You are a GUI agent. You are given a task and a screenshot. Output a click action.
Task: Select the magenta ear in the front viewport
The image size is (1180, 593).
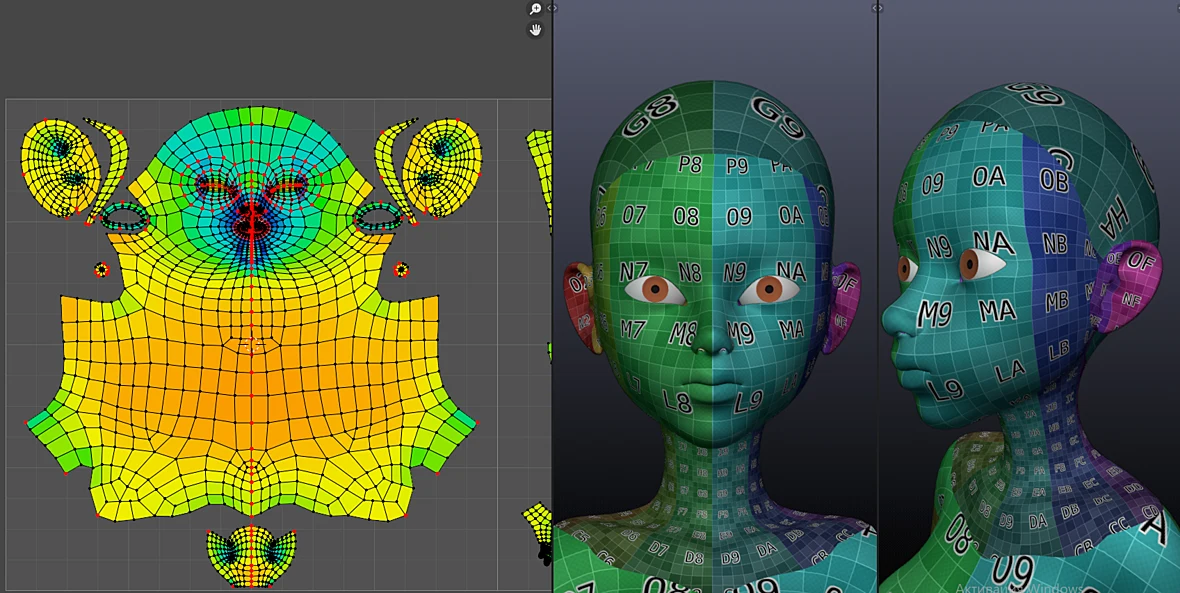[840, 307]
